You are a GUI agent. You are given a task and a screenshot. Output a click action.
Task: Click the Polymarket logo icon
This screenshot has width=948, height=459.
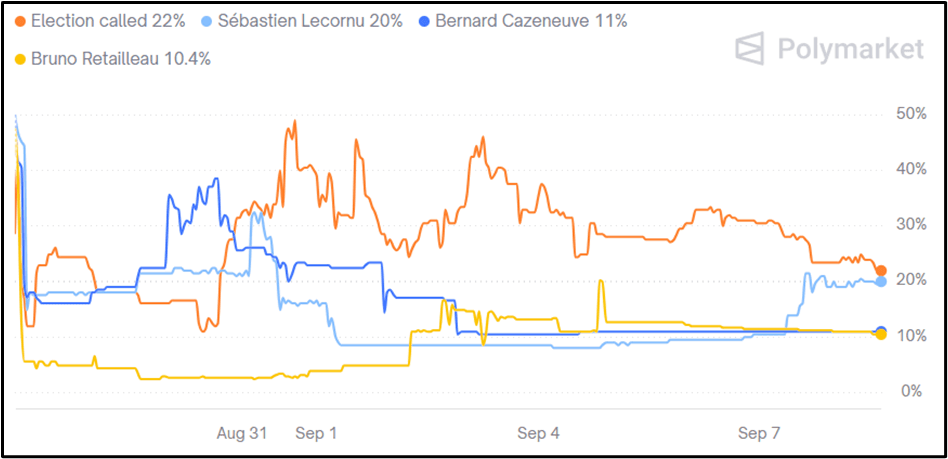coord(752,49)
